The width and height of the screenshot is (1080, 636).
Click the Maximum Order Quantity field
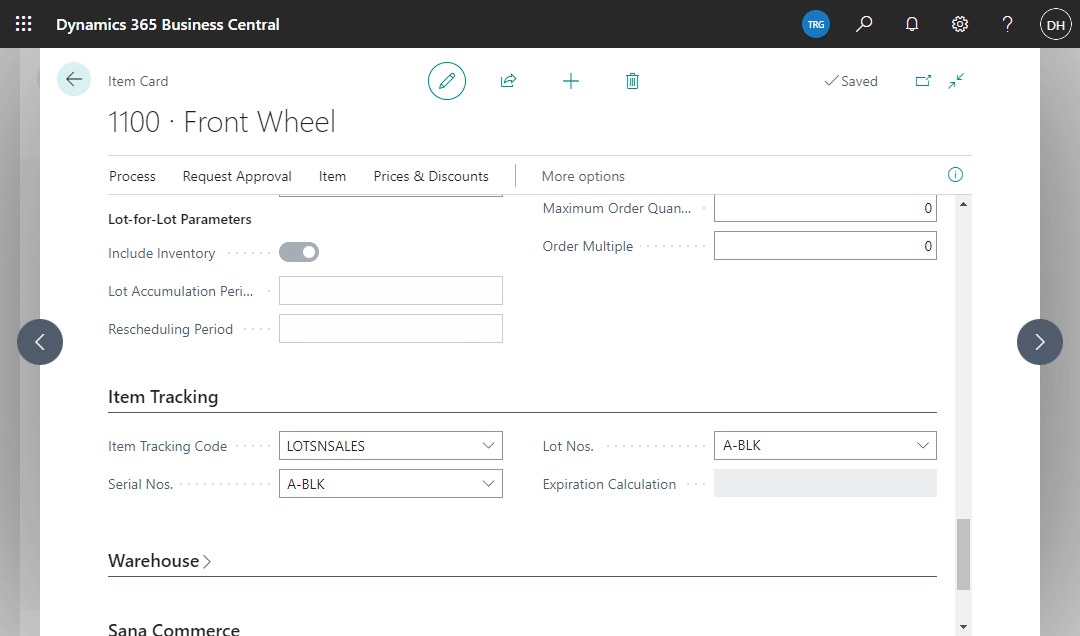click(825, 207)
